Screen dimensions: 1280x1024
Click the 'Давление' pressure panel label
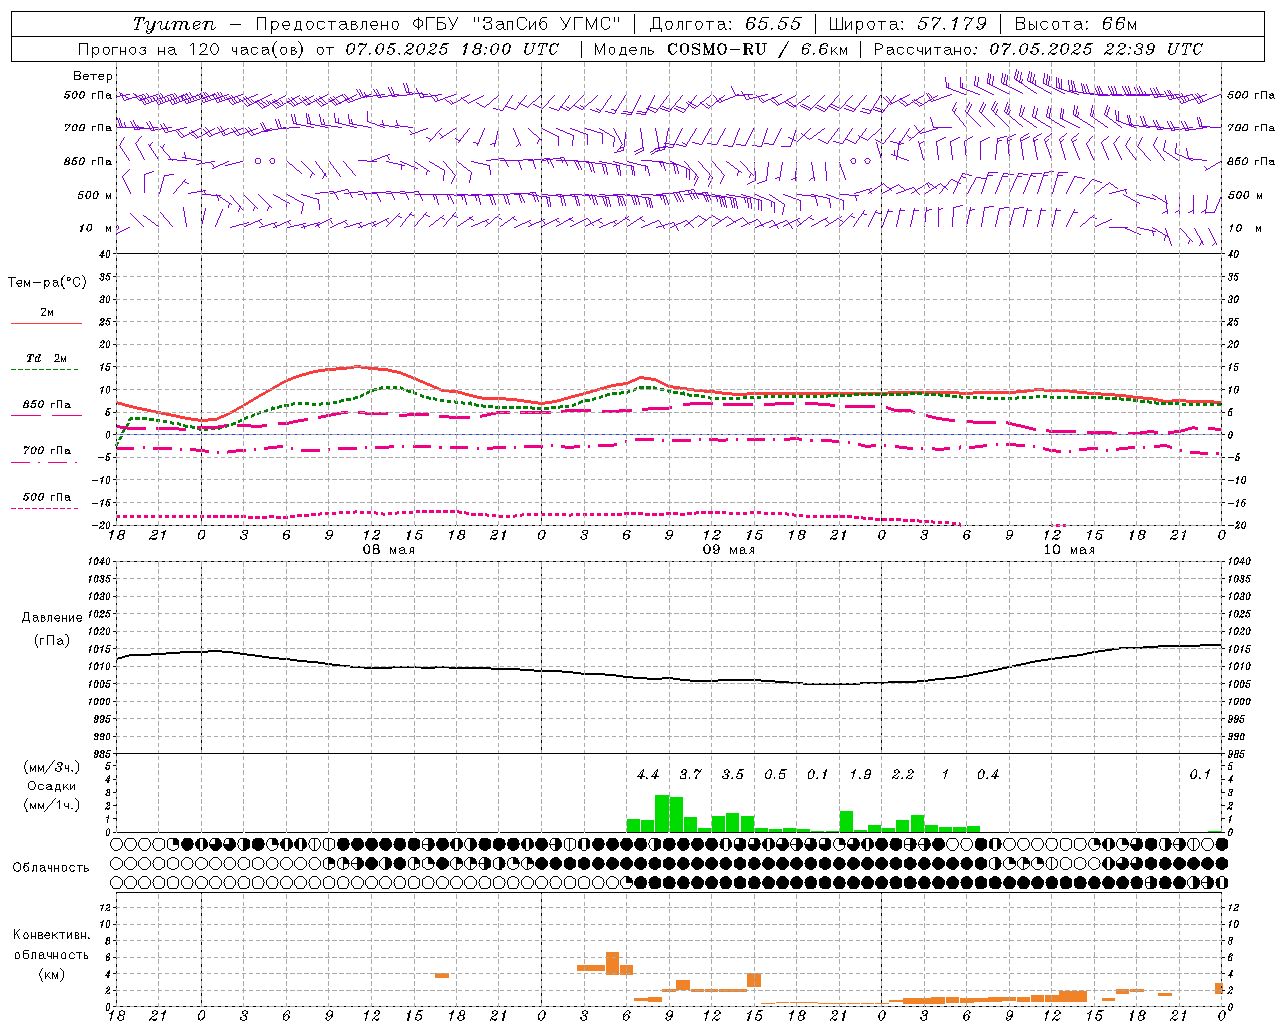[x=52, y=618]
